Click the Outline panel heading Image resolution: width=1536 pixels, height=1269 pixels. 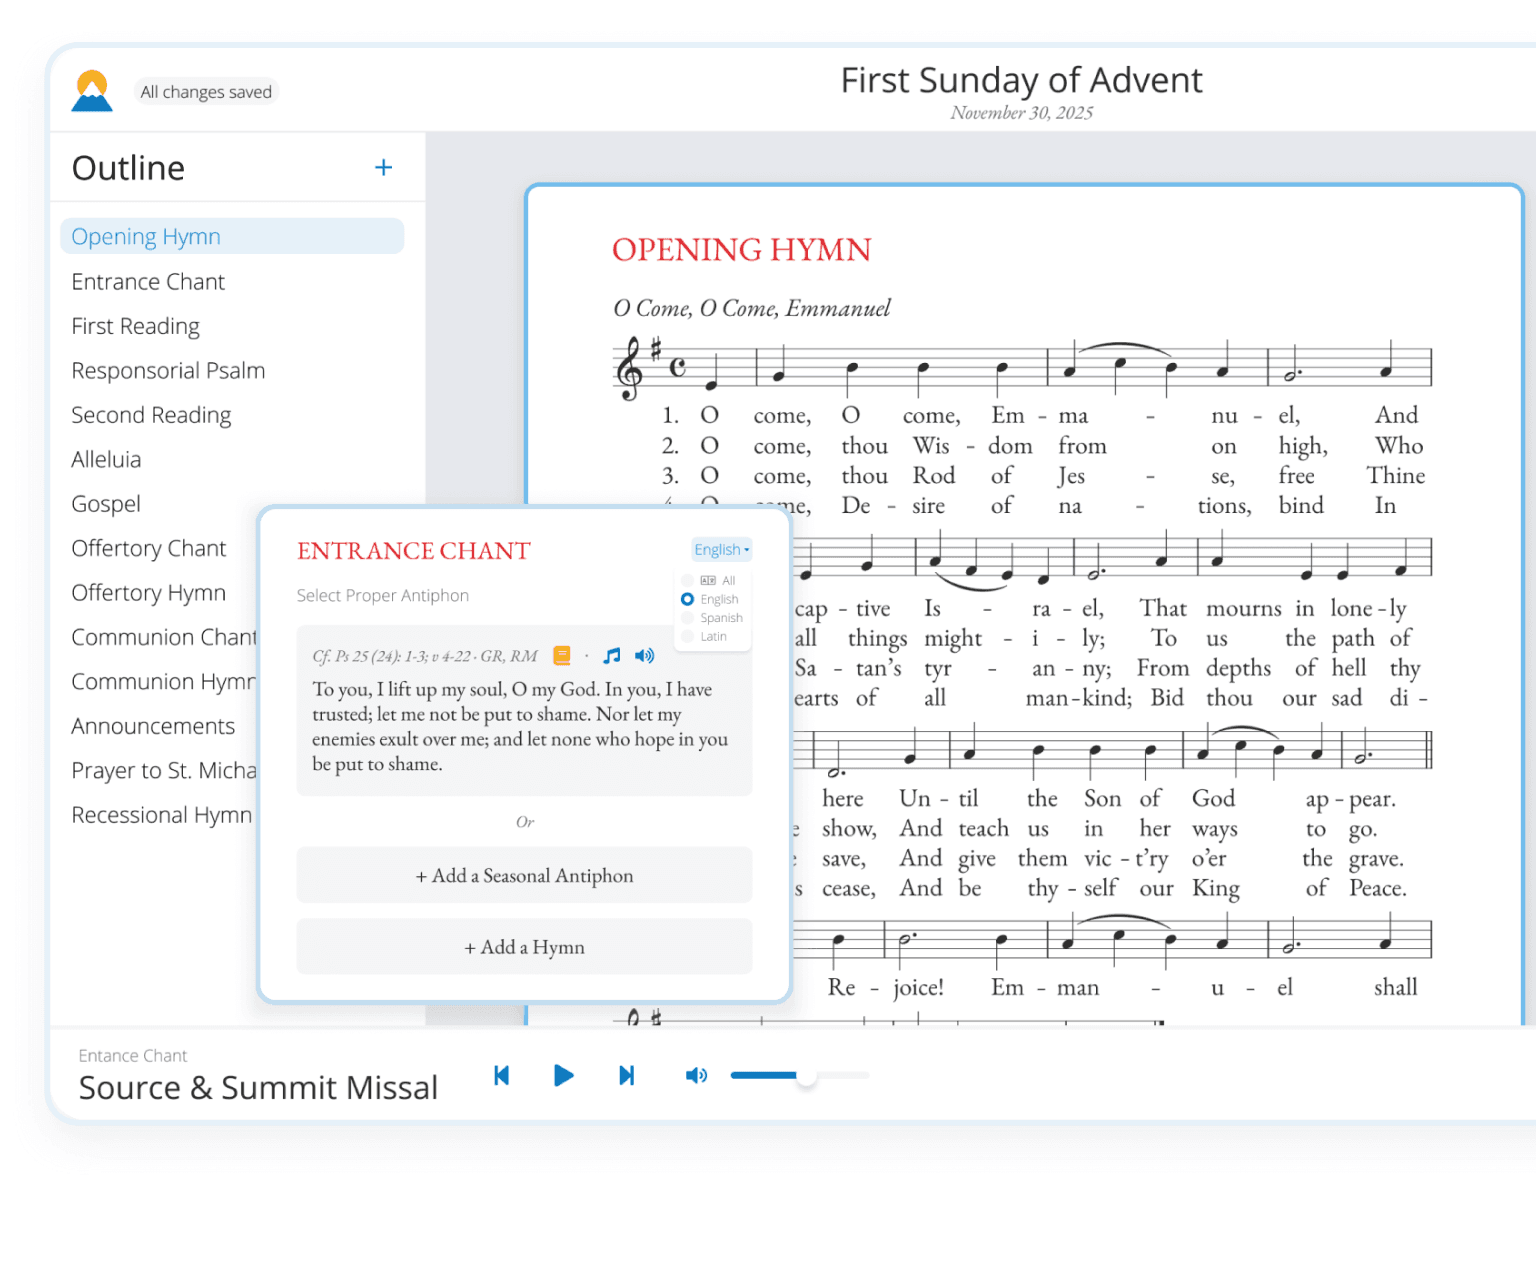(128, 168)
